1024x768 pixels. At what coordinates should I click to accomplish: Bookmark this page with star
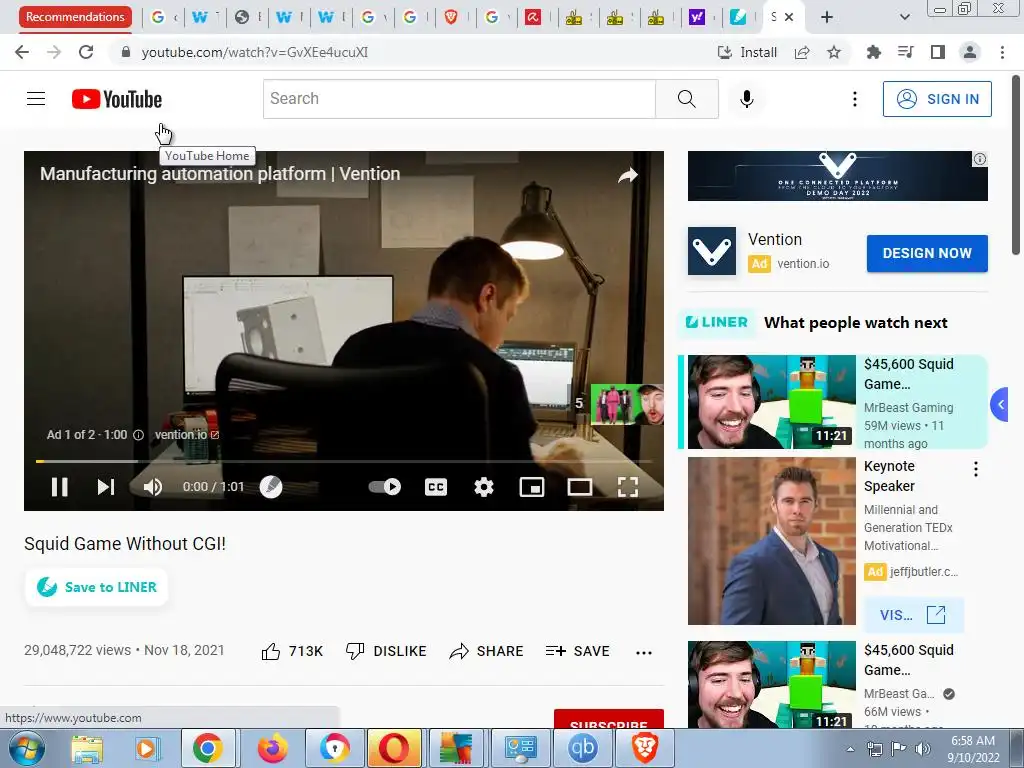834,52
